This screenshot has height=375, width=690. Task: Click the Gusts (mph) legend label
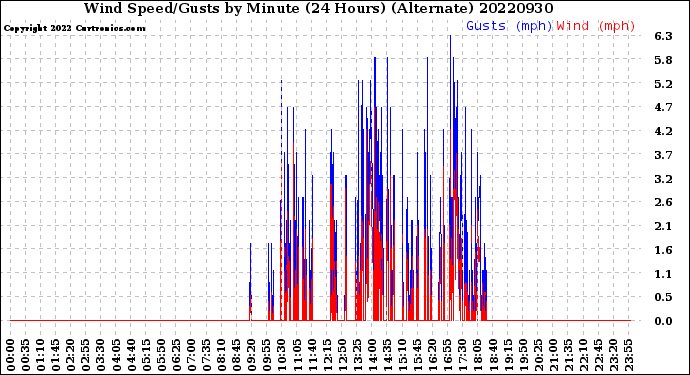[509, 26]
